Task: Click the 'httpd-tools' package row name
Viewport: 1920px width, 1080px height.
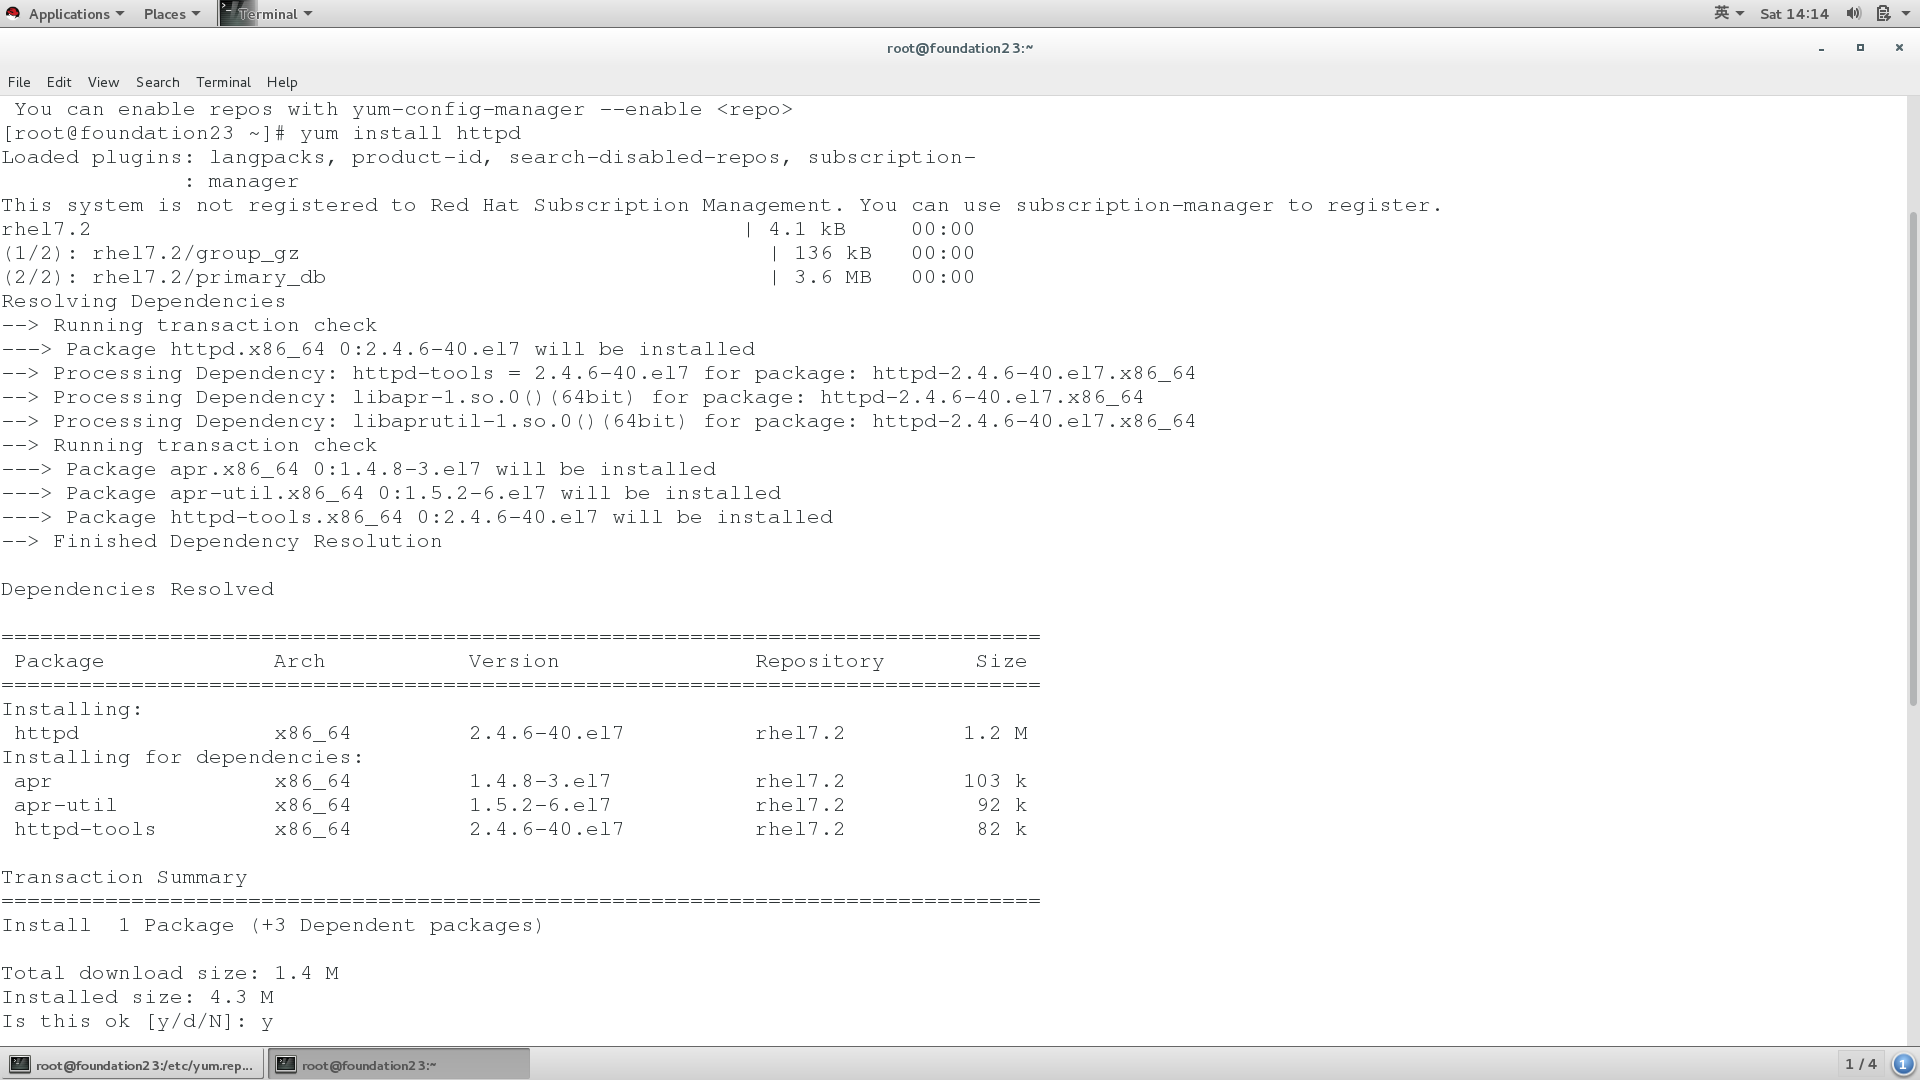Action: click(x=85, y=829)
